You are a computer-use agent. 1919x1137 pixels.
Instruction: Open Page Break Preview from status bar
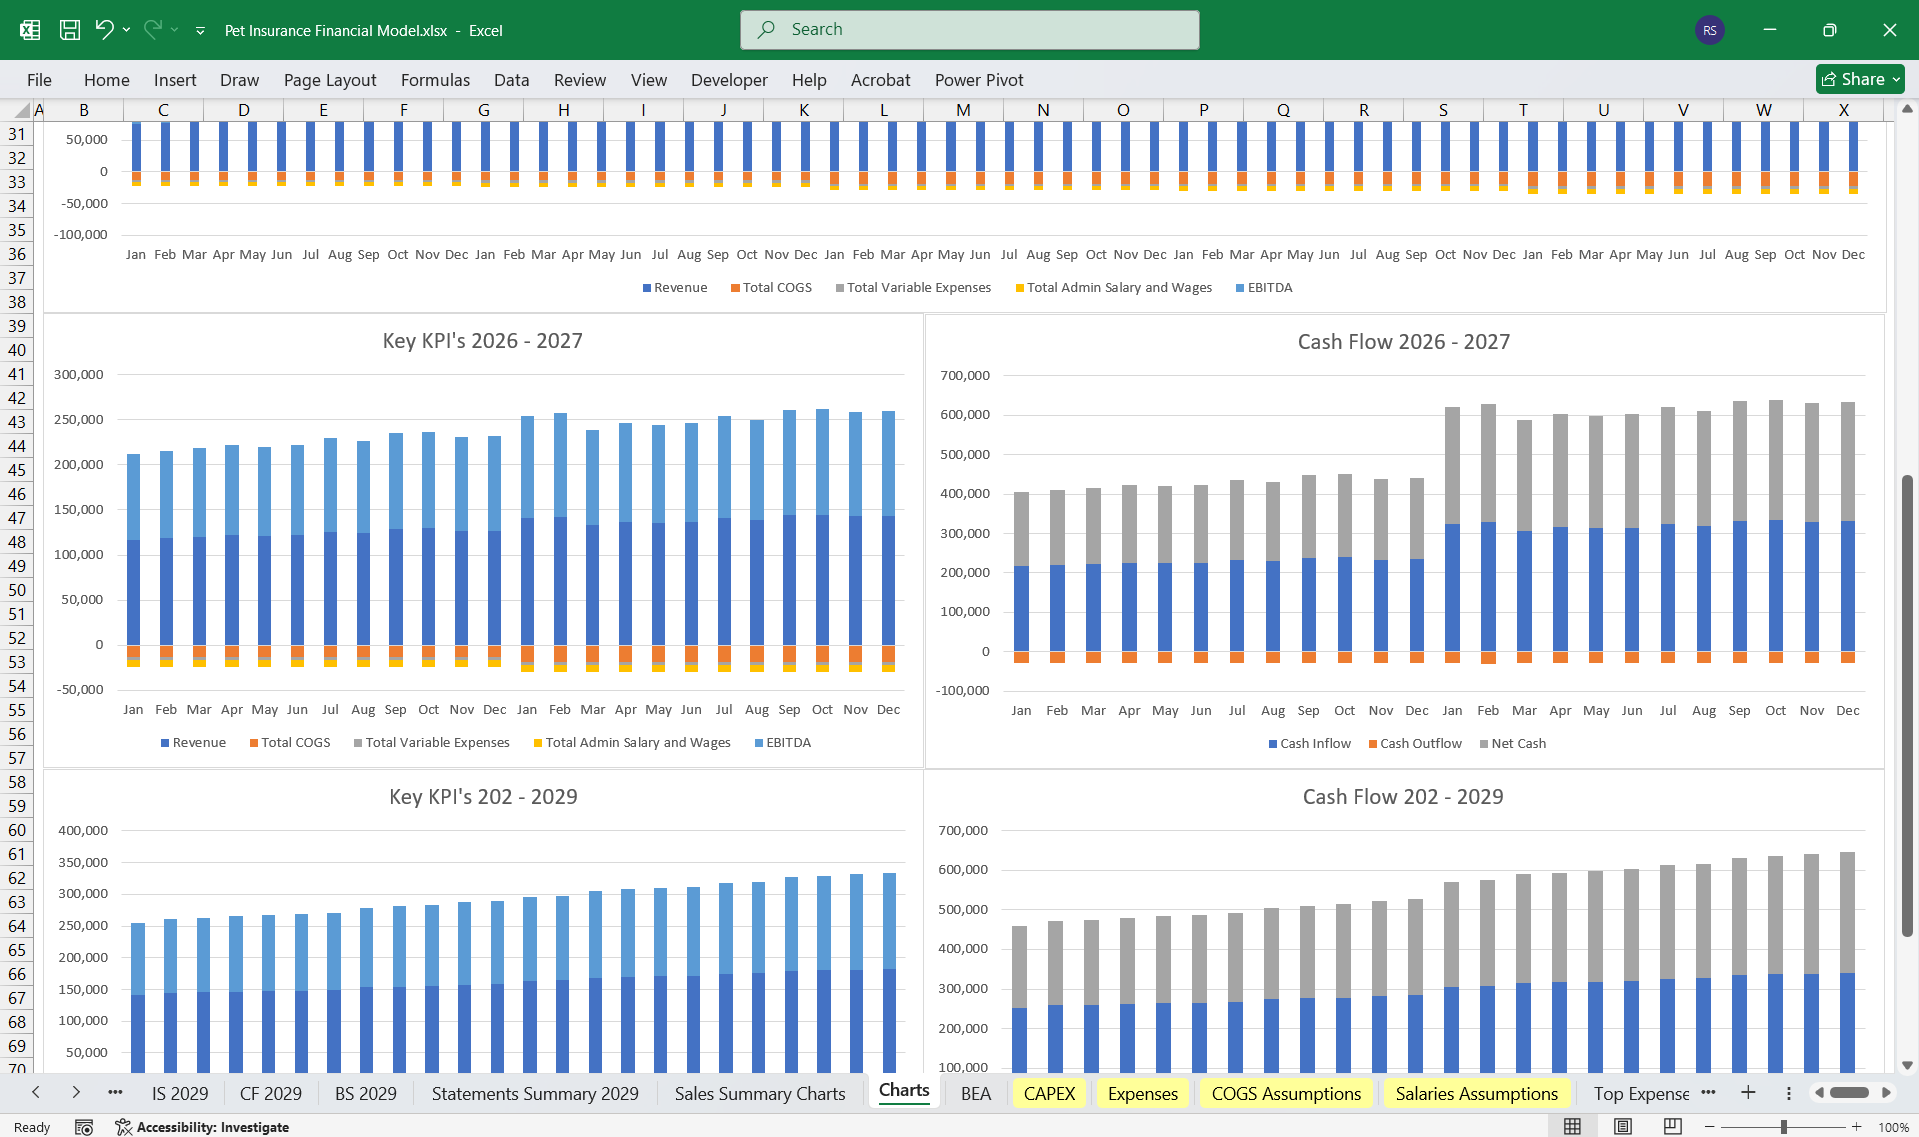coord(1670,1126)
